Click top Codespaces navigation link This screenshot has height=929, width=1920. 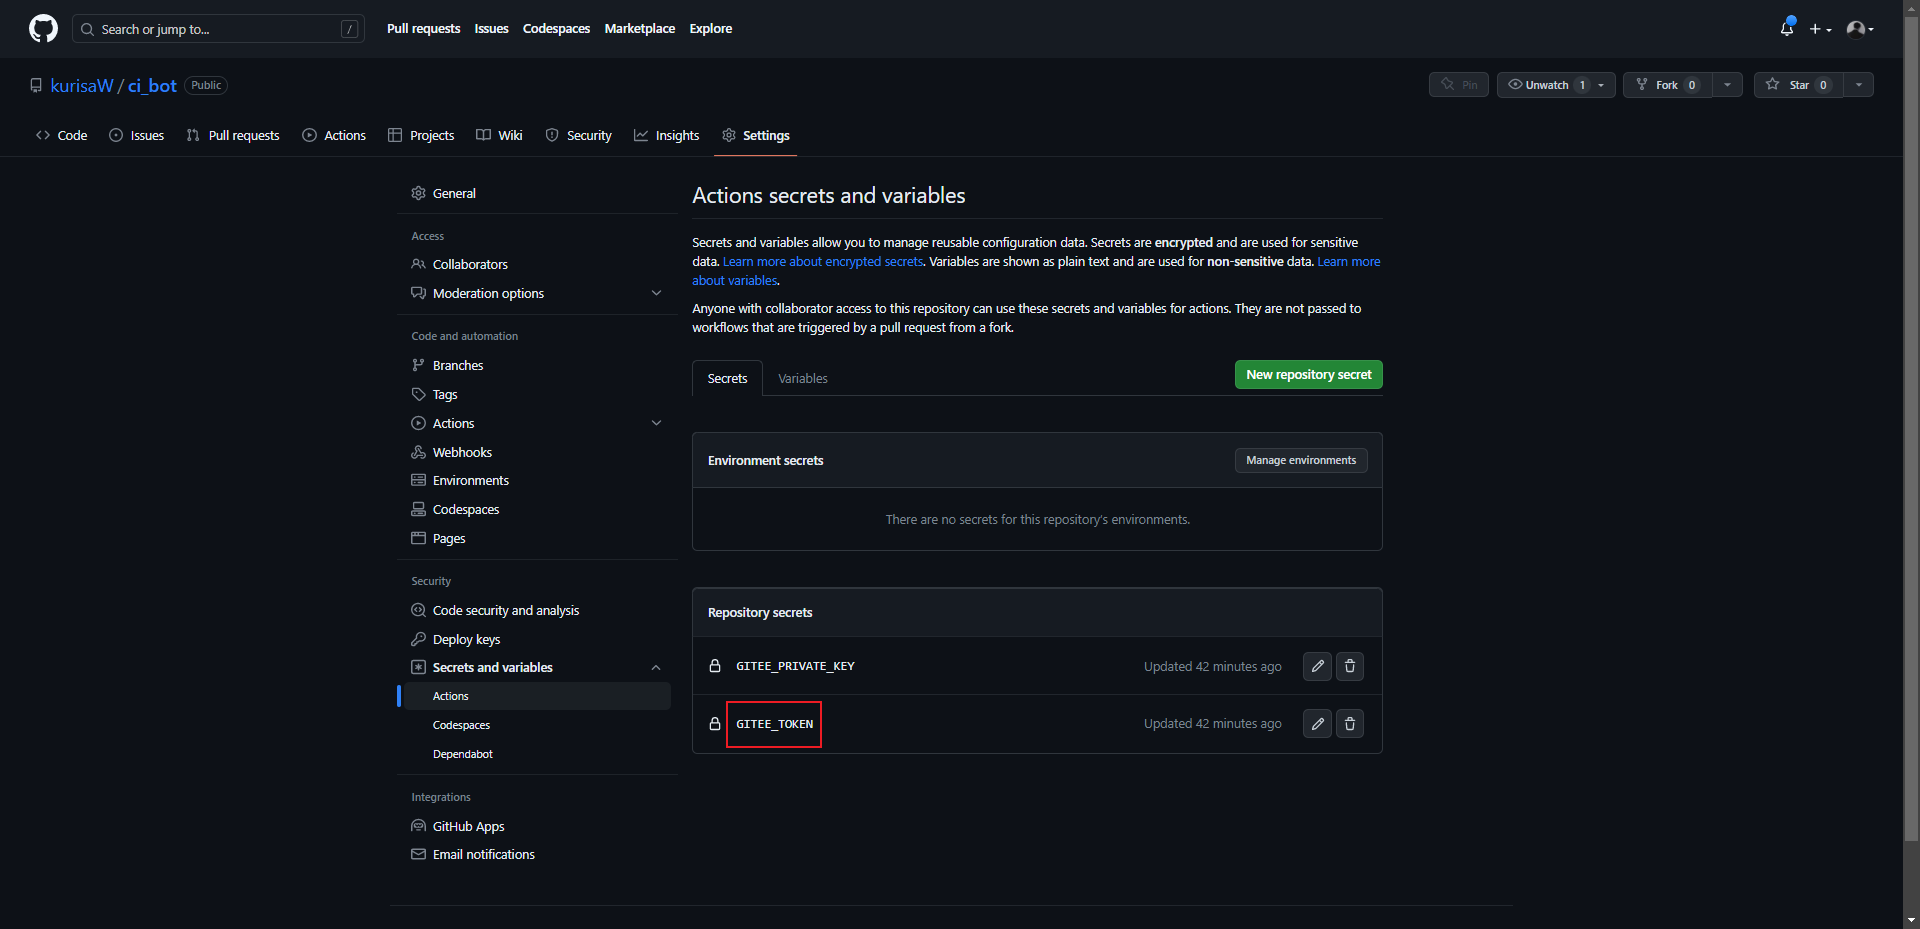(556, 29)
